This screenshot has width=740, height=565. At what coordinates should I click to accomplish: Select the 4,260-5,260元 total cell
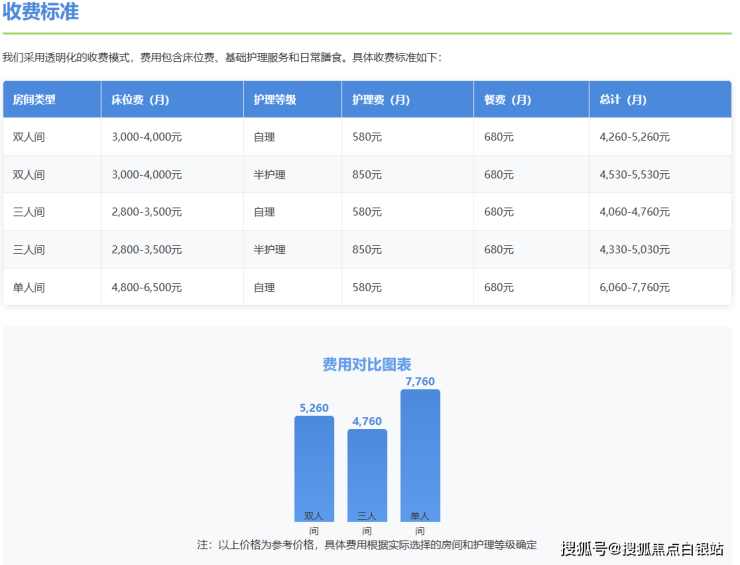coord(634,137)
